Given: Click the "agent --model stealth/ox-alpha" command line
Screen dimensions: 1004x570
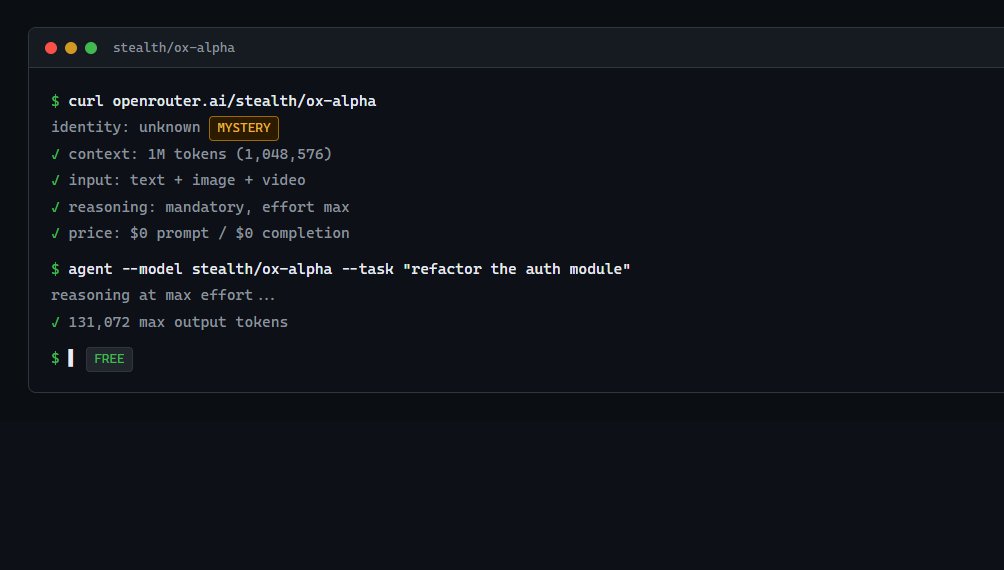Looking at the screenshot, I should (341, 269).
